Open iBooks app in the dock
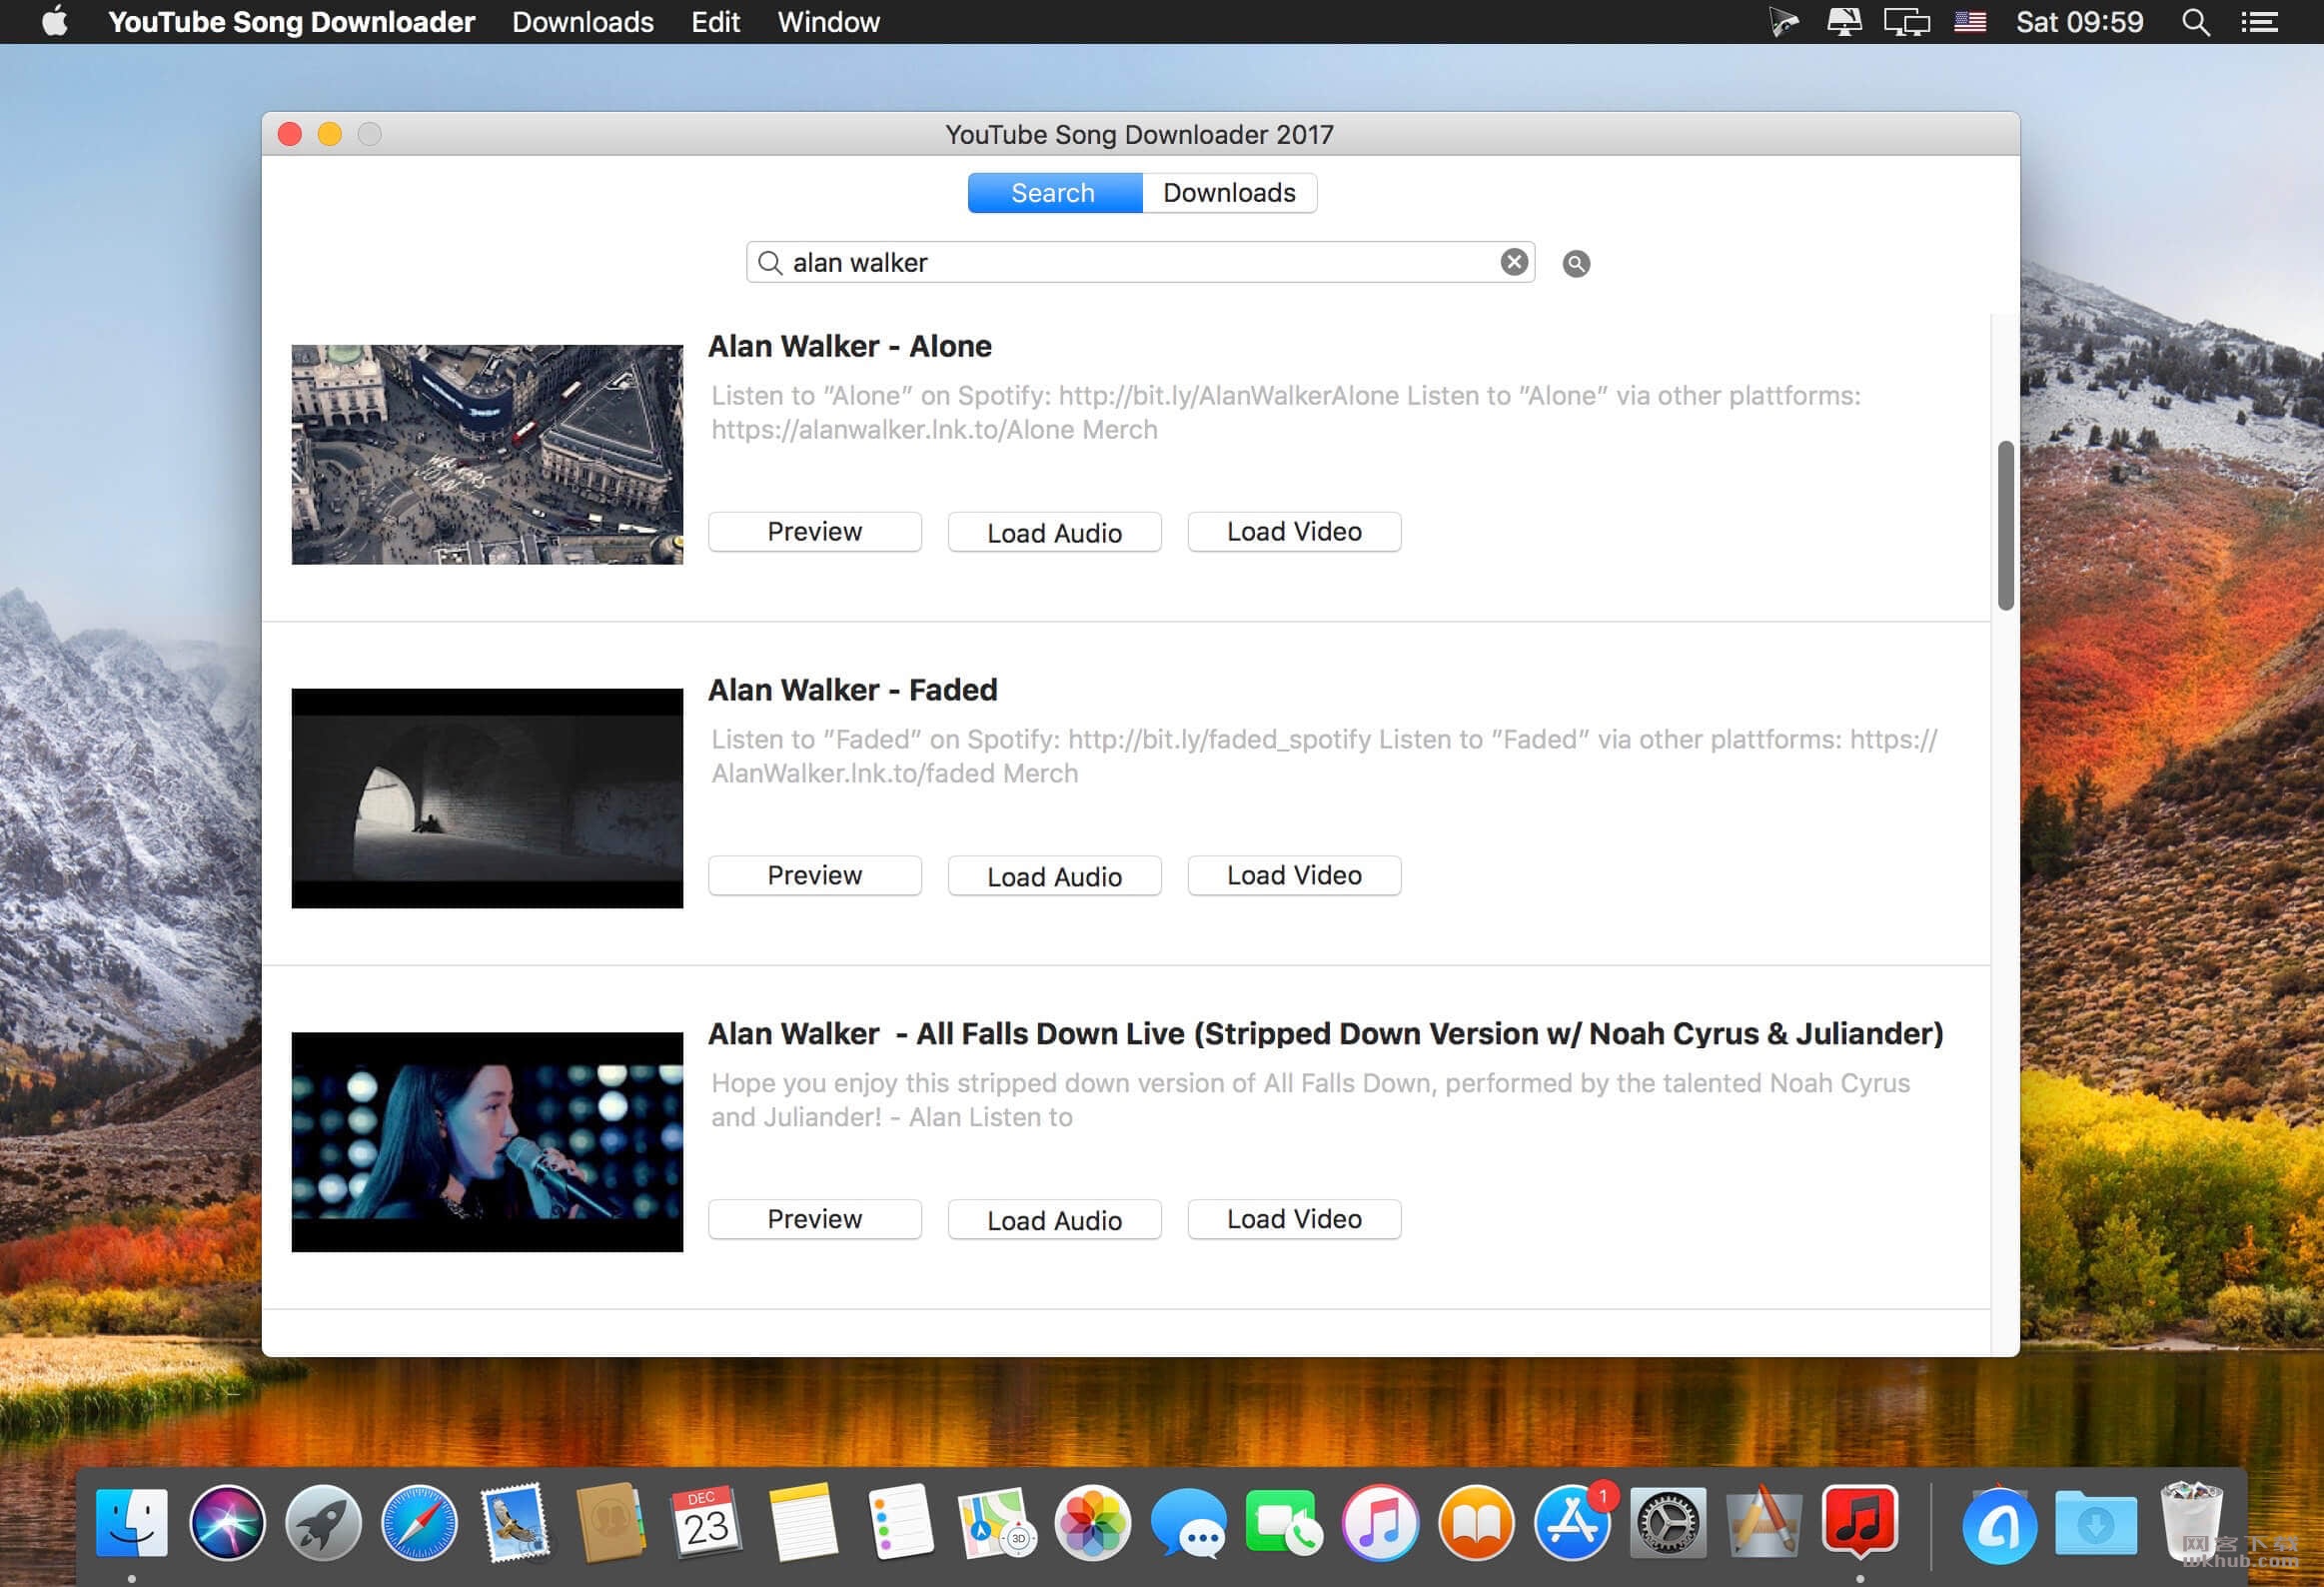Screen dimensions: 2324x1587 click(1476, 1523)
